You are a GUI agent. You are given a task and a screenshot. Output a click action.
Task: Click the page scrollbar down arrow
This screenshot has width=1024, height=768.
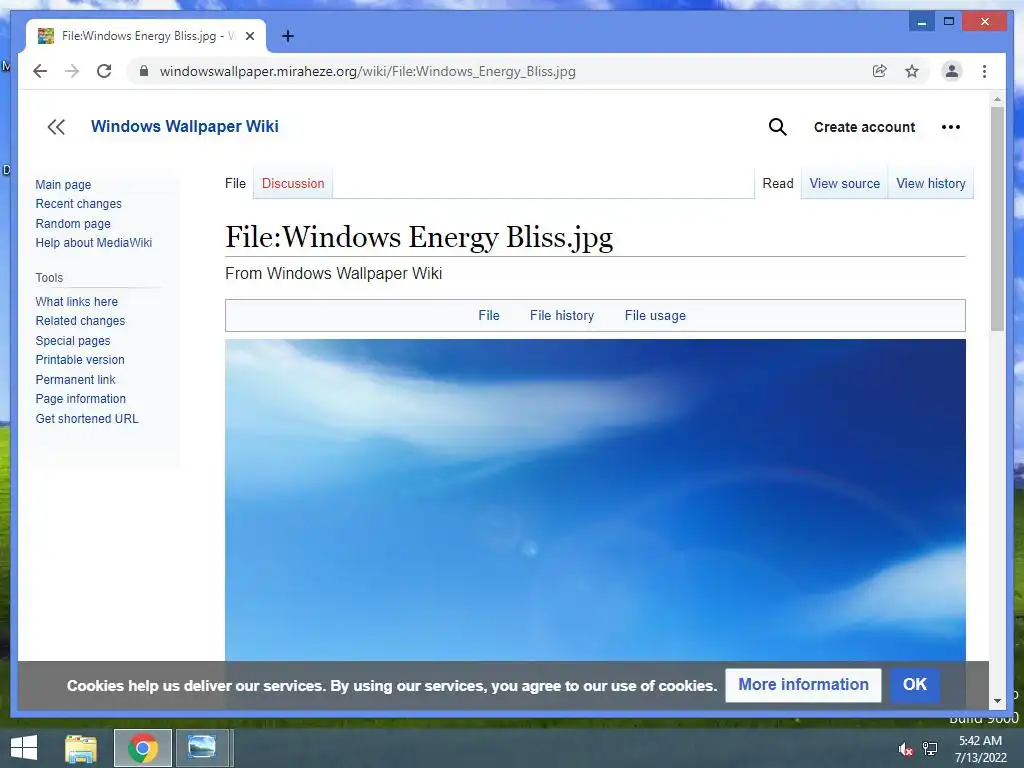coord(997,701)
